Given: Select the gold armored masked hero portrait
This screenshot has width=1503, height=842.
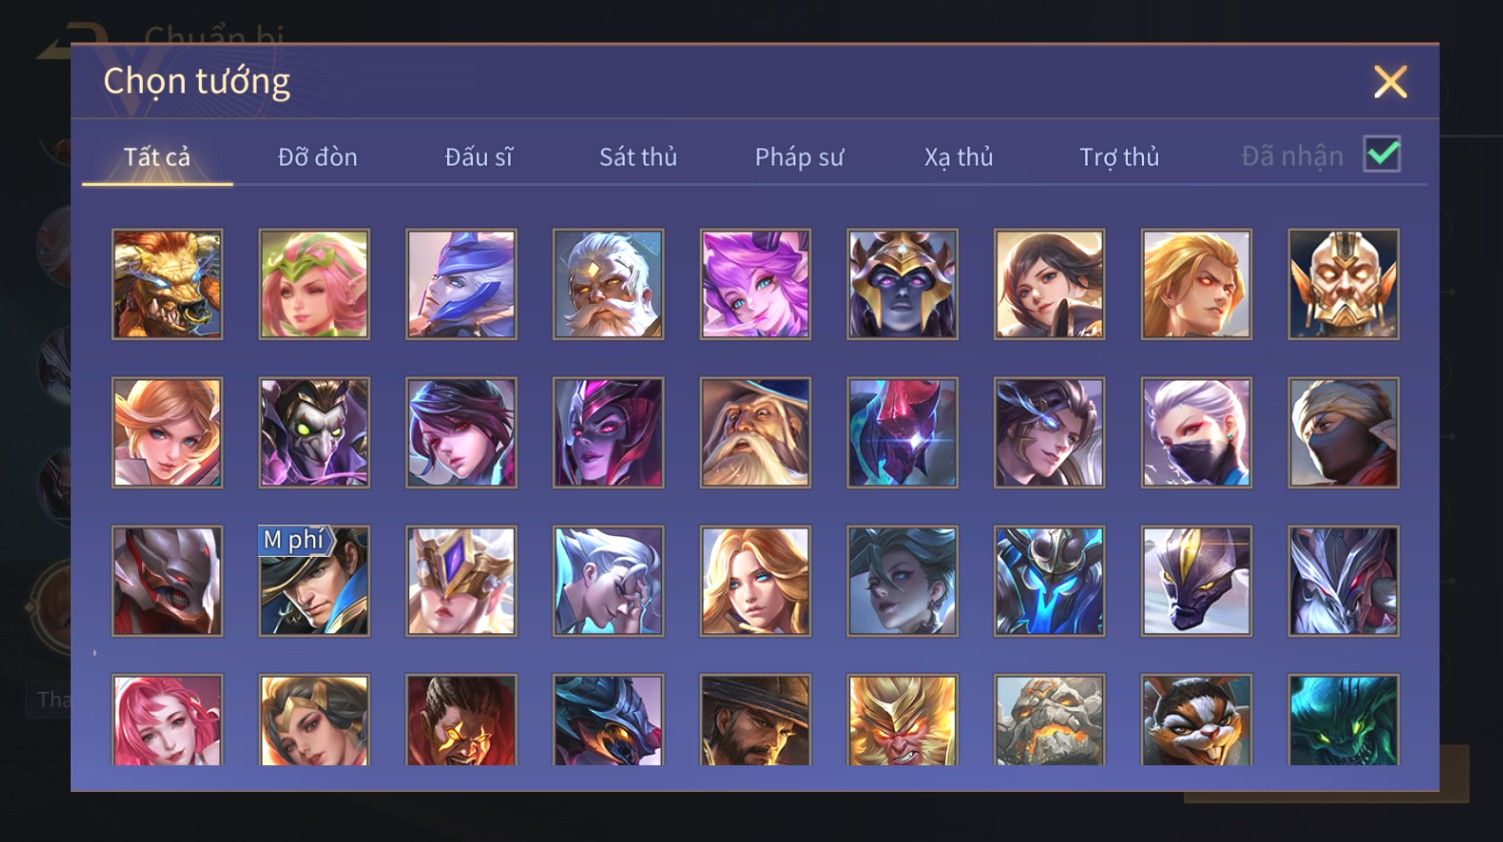Looking at the screenshot, I should (x=1343, y=284).
